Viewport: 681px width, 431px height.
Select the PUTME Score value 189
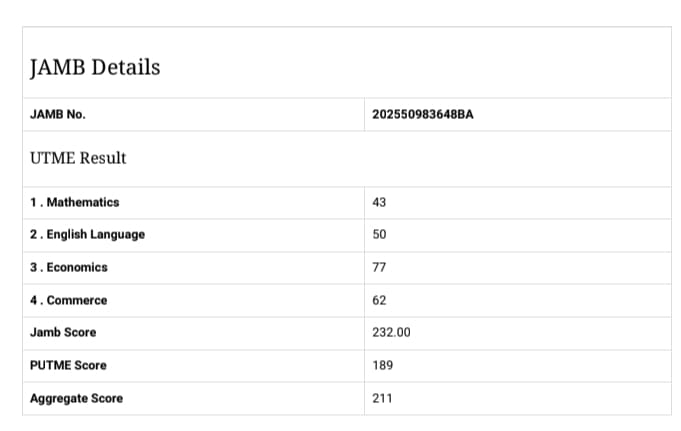click(x=382, y=365)
